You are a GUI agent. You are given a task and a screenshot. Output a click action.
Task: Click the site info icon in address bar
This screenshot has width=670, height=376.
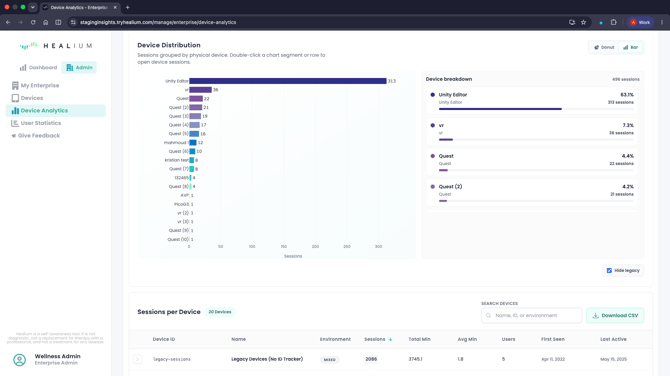click(73, 22)
